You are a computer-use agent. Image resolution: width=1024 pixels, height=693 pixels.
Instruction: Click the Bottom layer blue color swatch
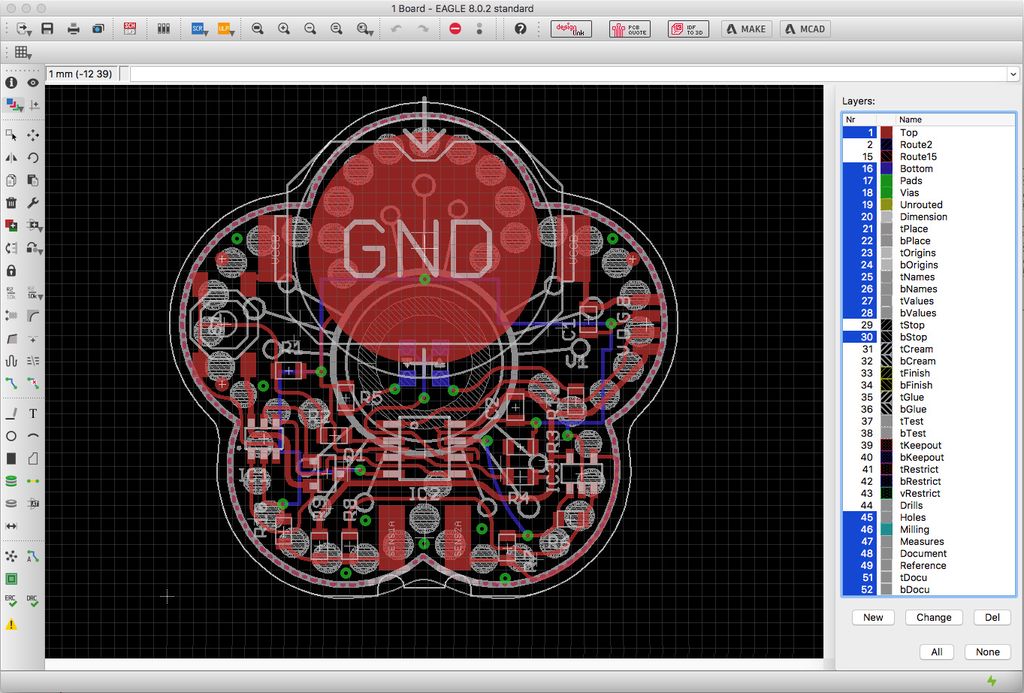point(886,169)
